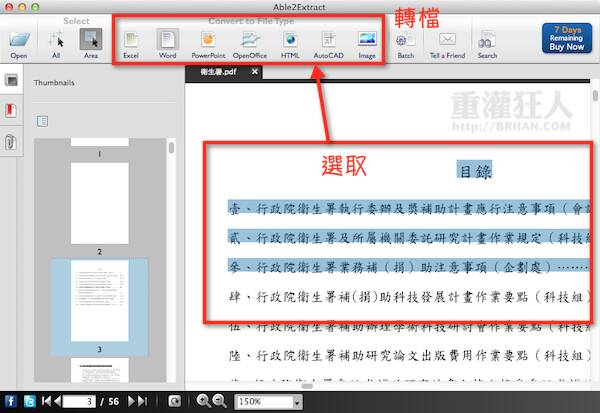Go to the last page
The height and width of the screenshot is (413, 600).
[x=142, y=401]
